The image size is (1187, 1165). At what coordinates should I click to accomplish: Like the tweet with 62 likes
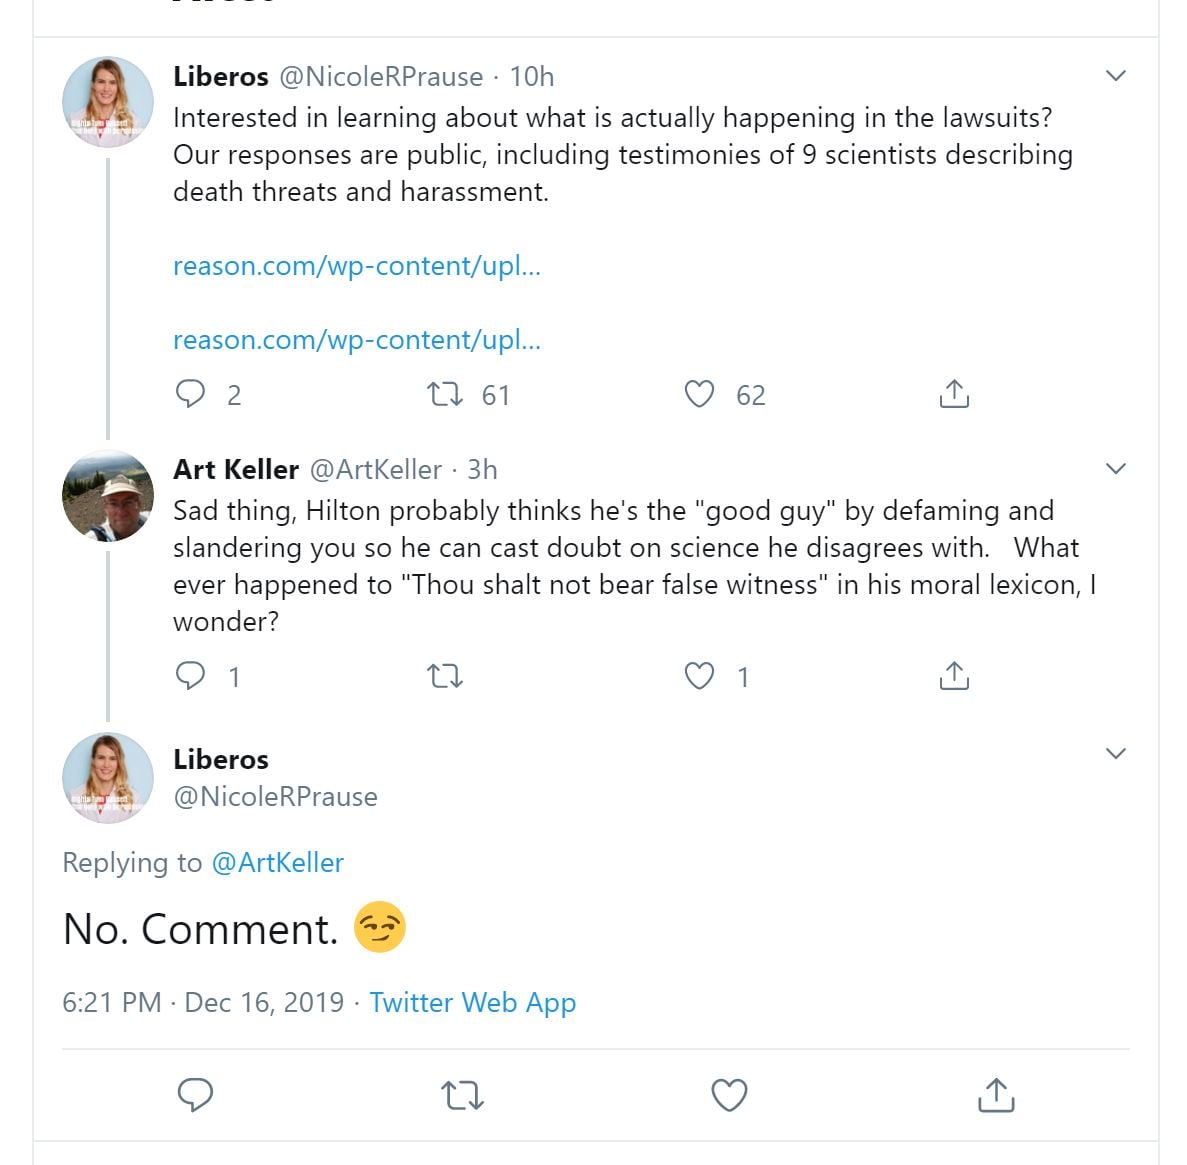click(x=699, y=395)
